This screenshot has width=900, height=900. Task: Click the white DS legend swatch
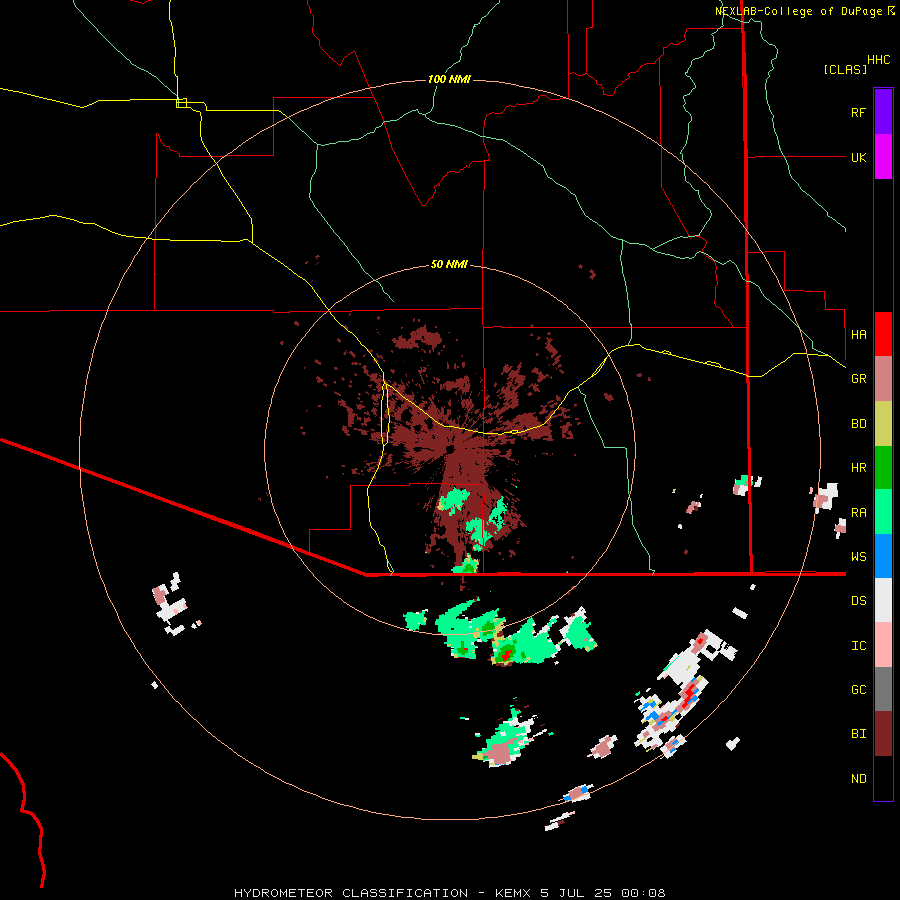[883, 600]
